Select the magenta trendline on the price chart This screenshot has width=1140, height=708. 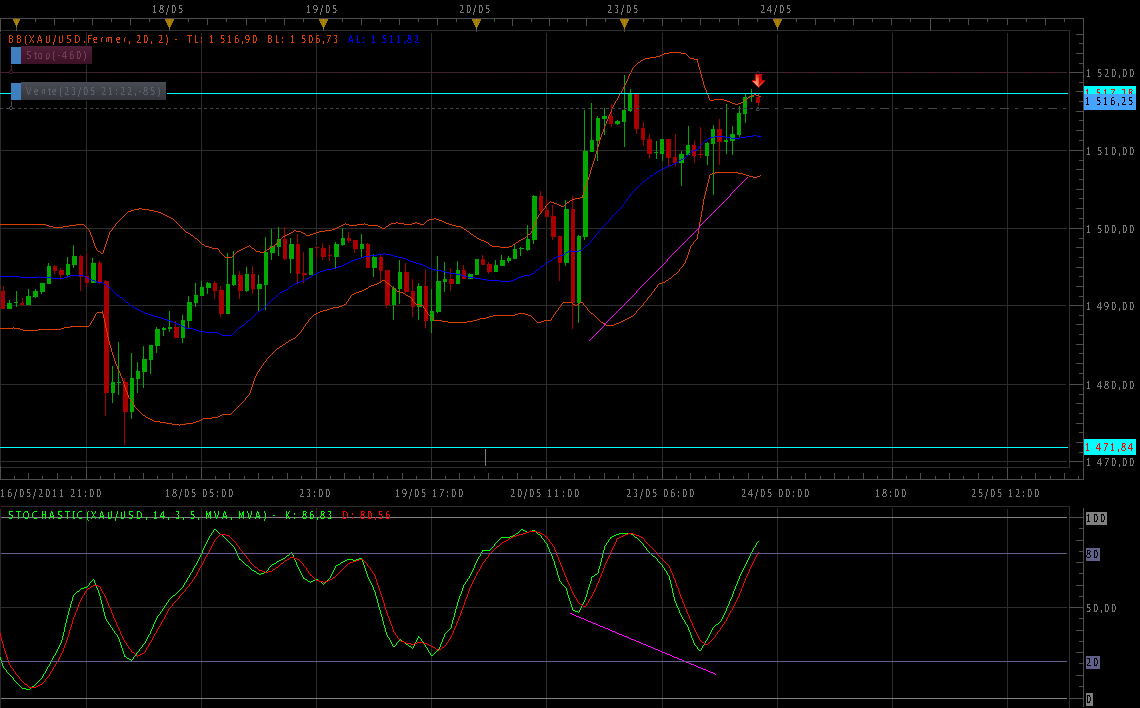[x=668, y=258]
